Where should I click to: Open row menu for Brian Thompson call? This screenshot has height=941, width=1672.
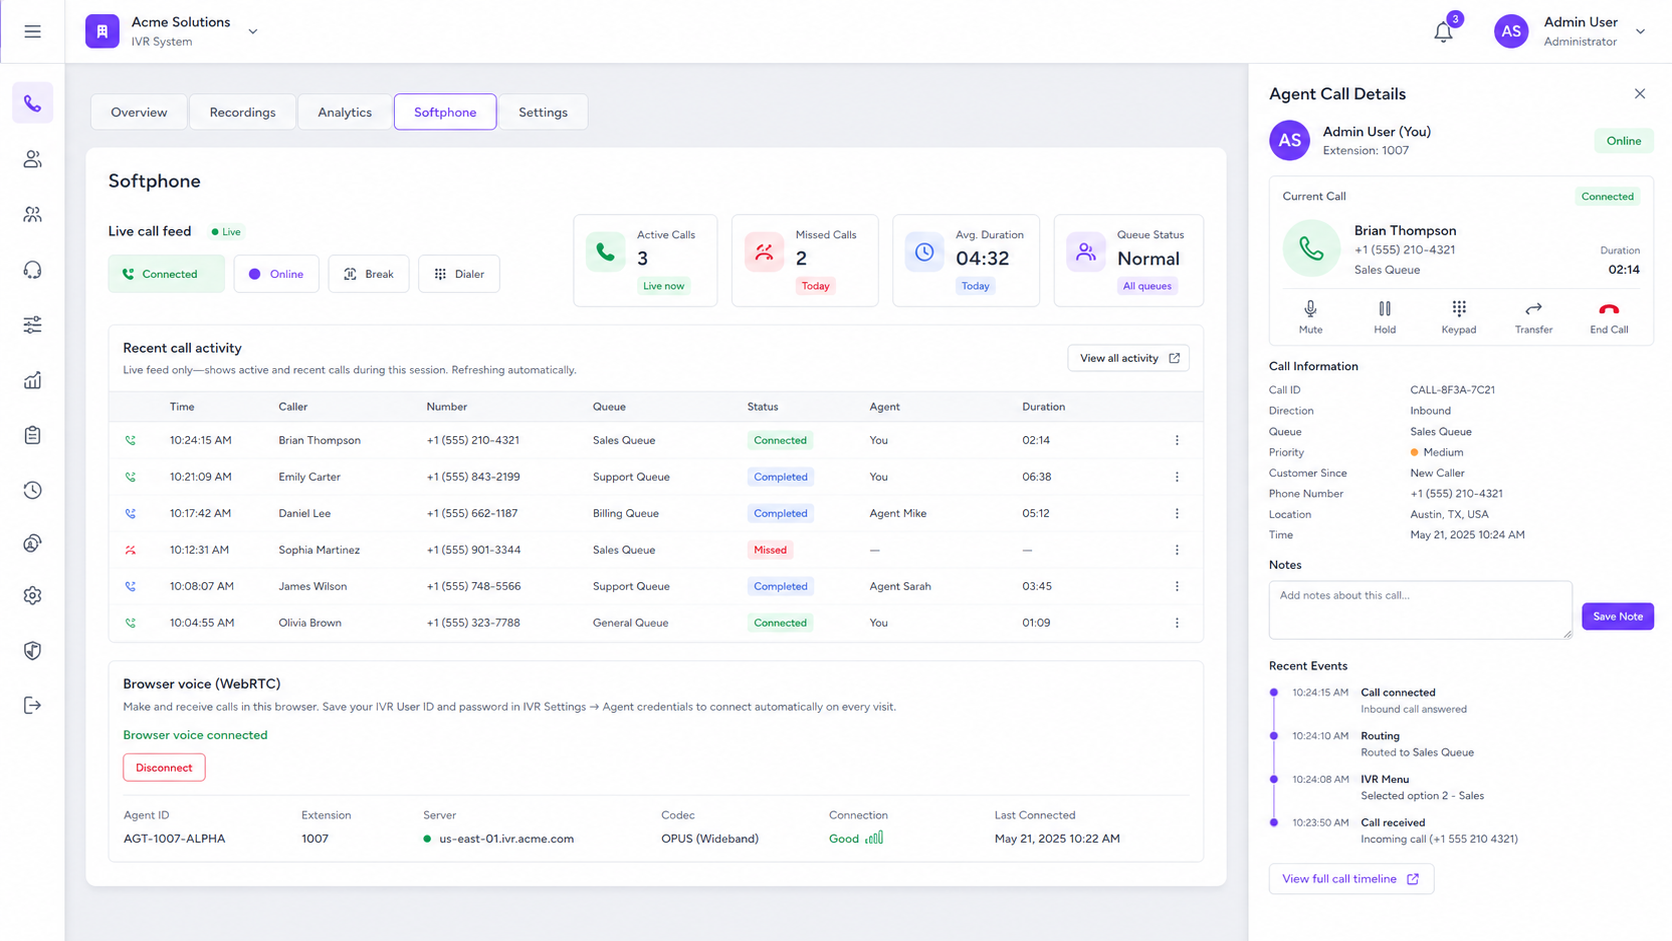1177,440
